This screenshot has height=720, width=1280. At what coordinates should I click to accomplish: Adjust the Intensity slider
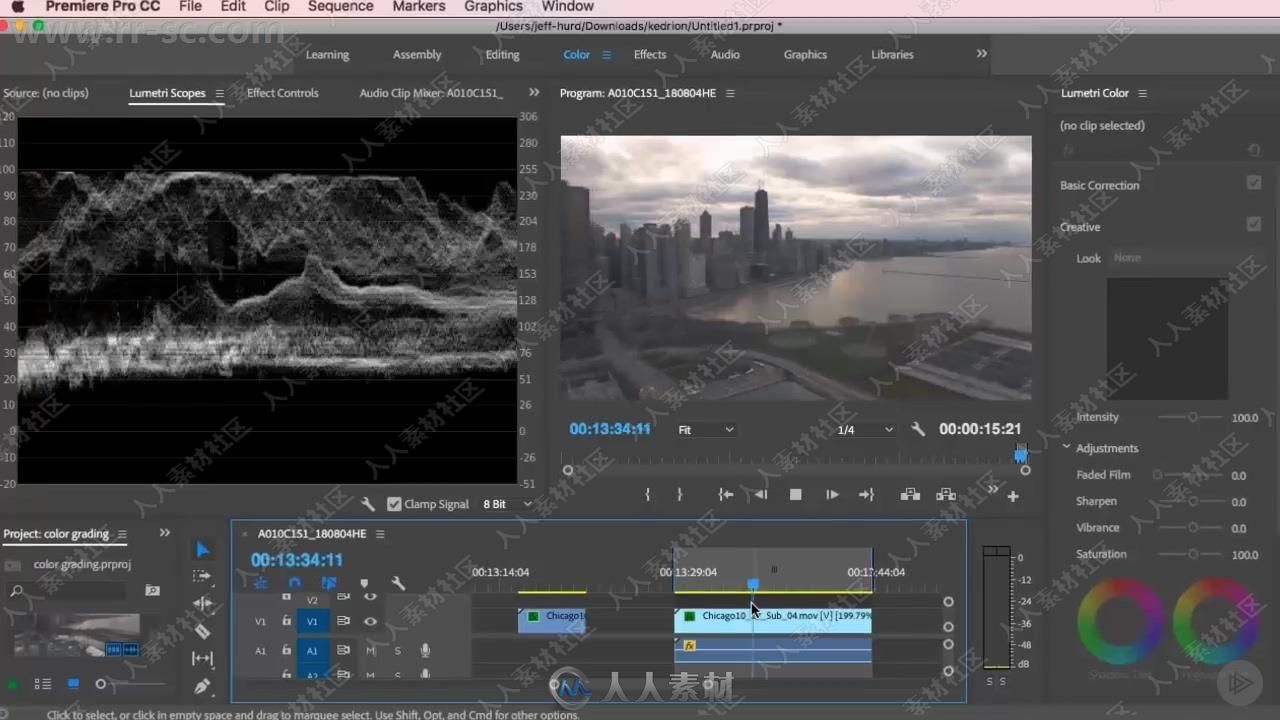(x=1192, y=417)
